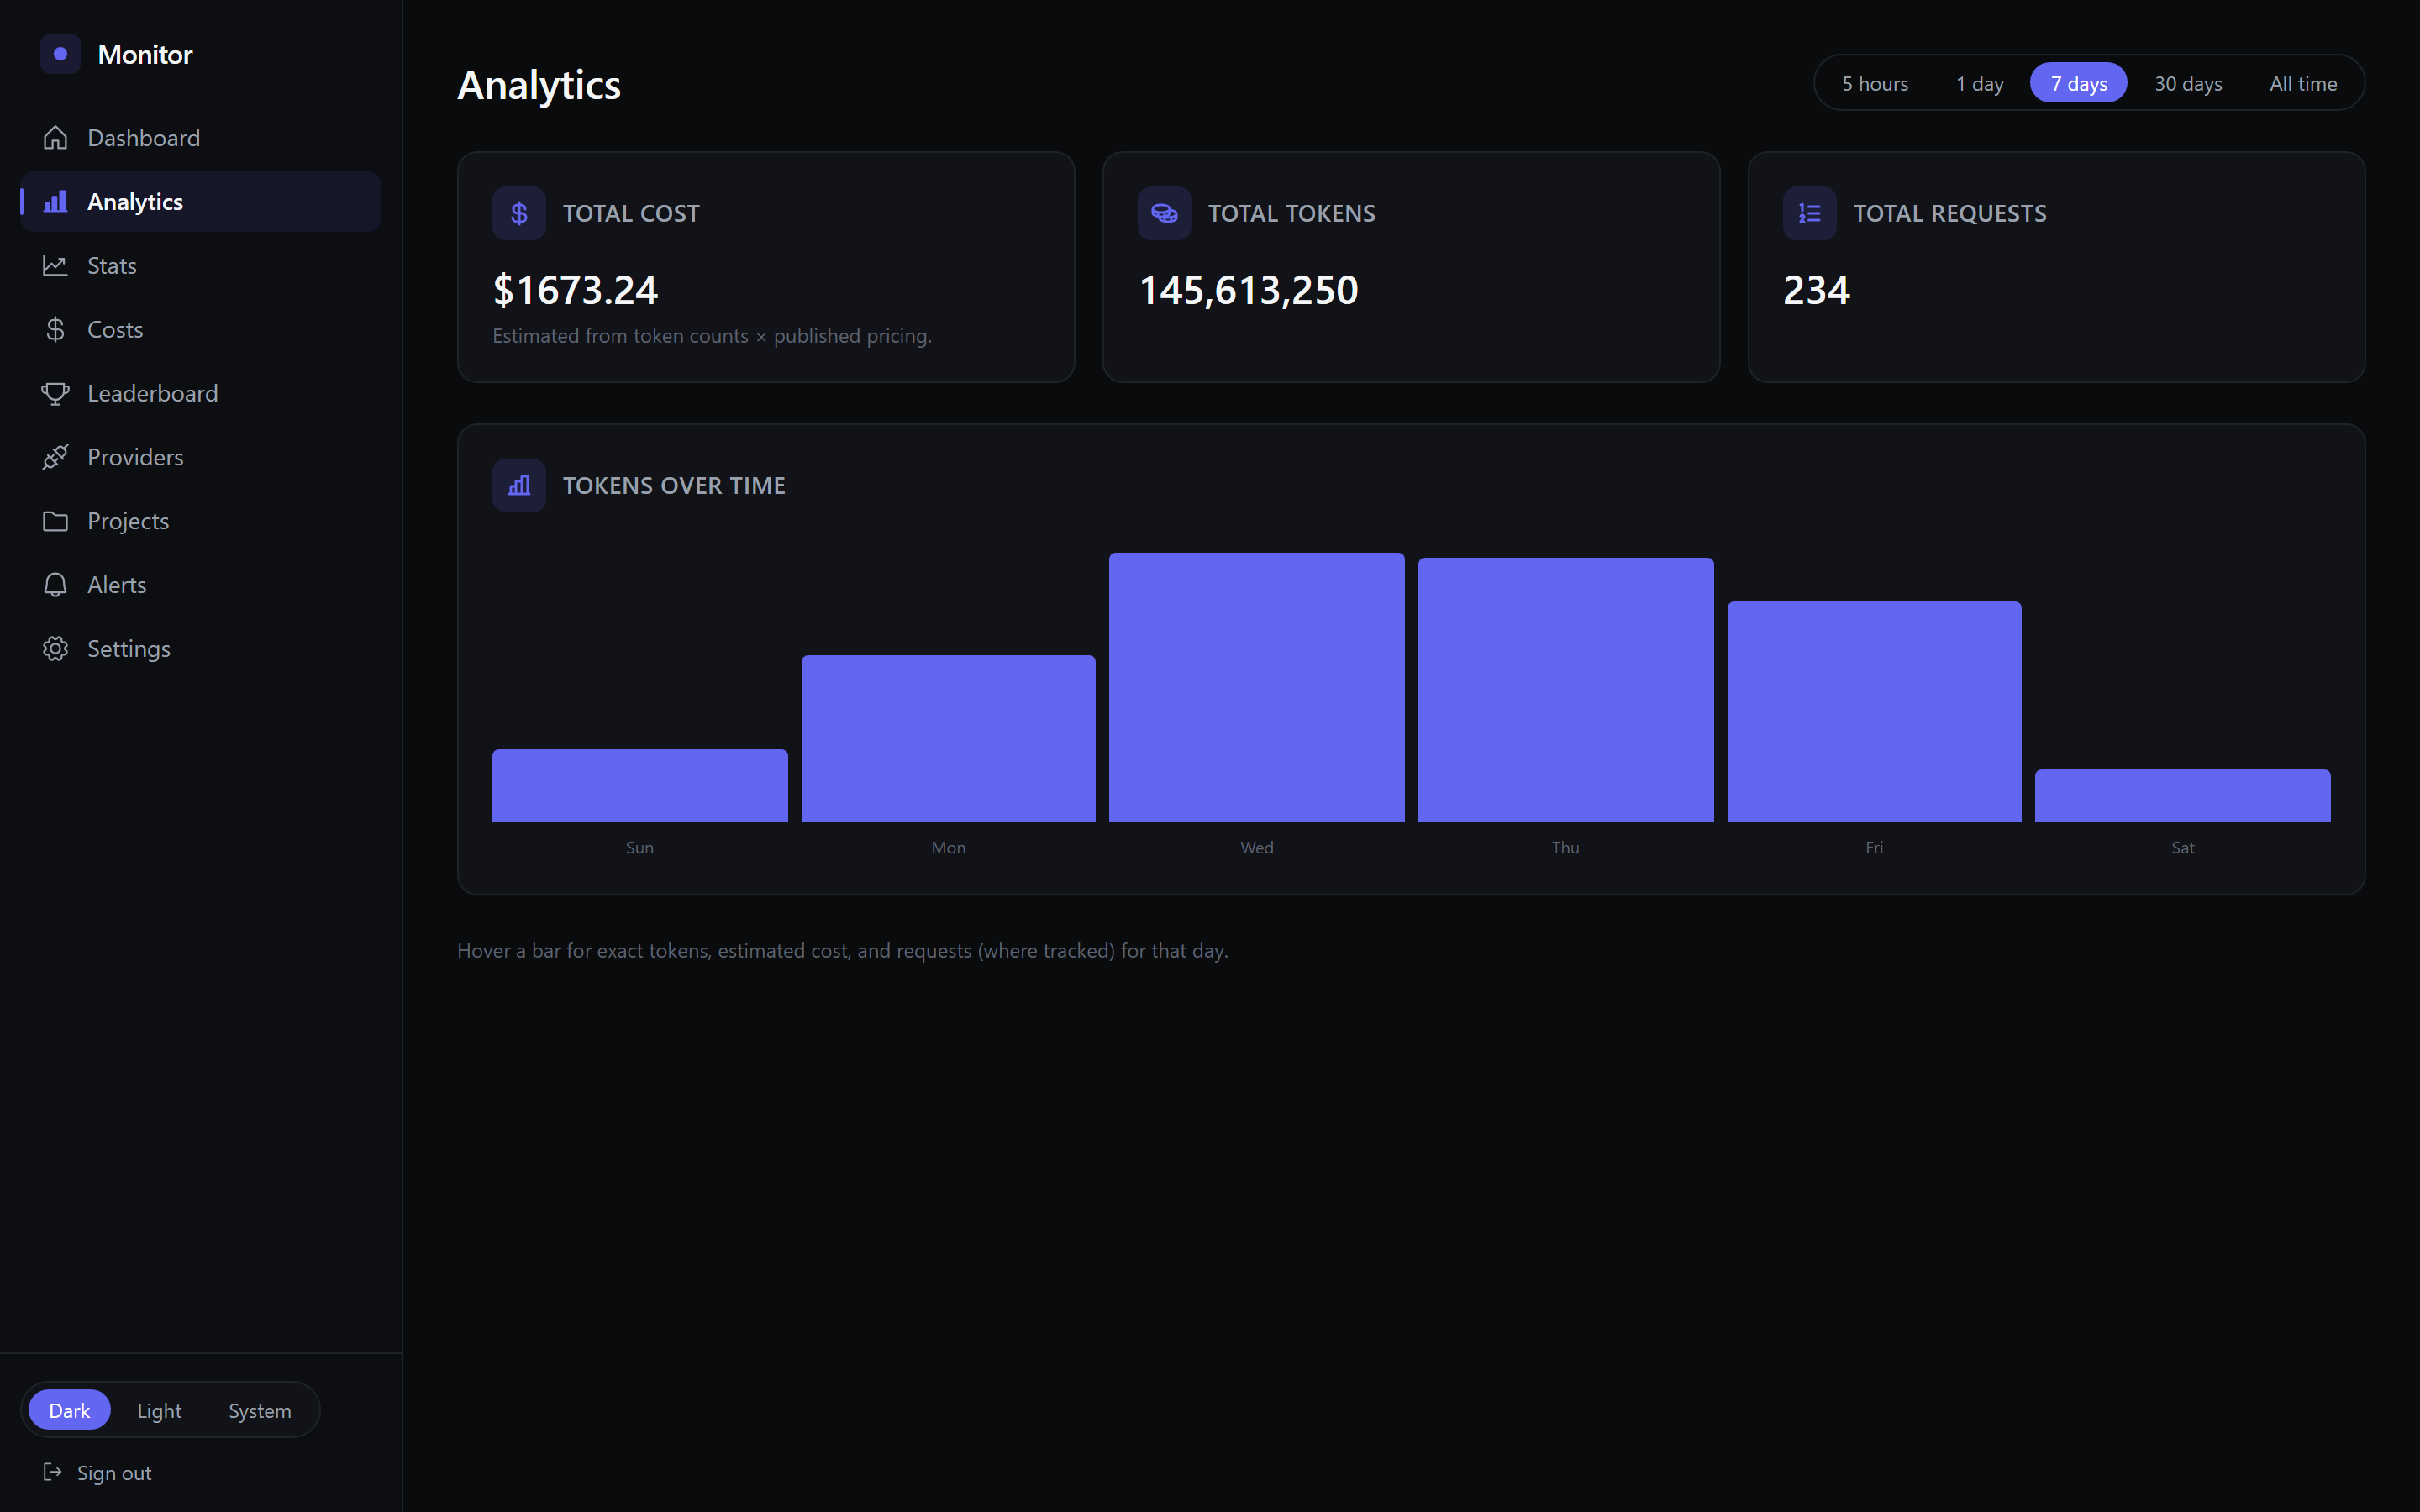Open the Settings page label
2420x1512 pixels.
pos(128,649)
